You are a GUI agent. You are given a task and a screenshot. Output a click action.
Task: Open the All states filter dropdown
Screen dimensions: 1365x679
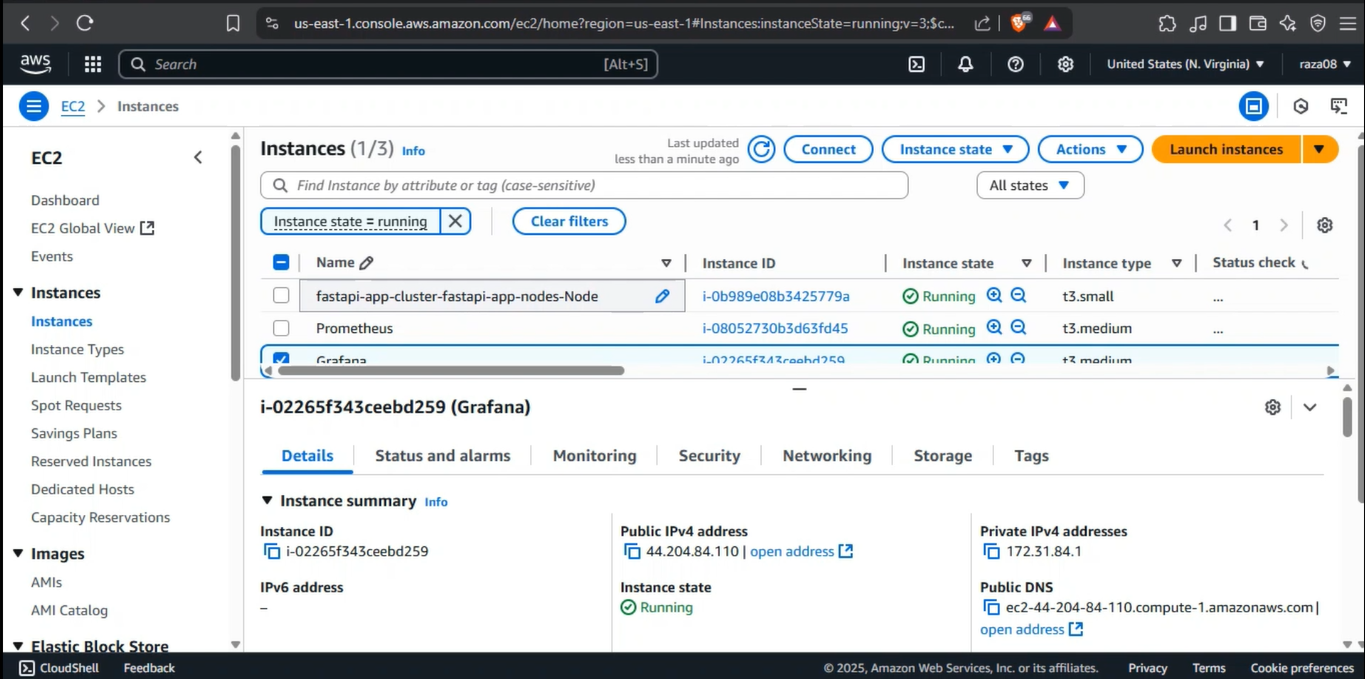coord(1029,185)
